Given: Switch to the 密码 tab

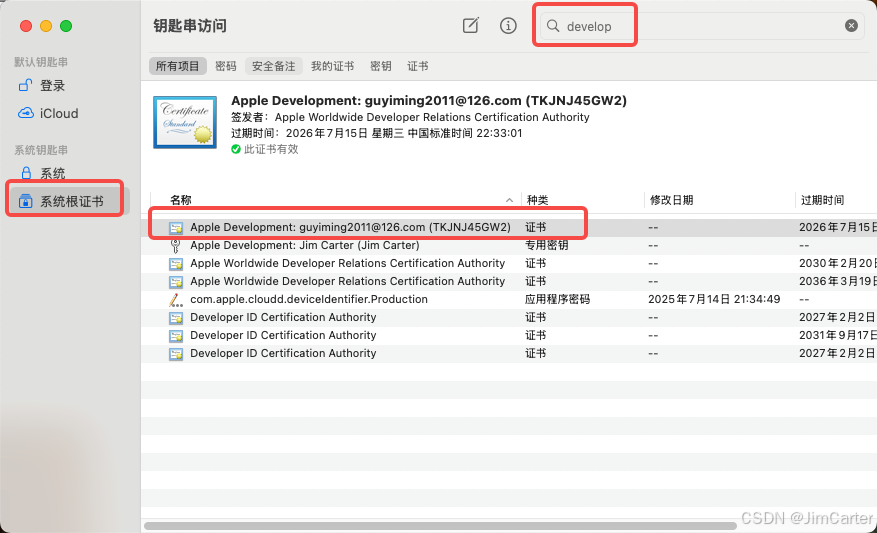Looking at the screenshot, I should [226, 66].
